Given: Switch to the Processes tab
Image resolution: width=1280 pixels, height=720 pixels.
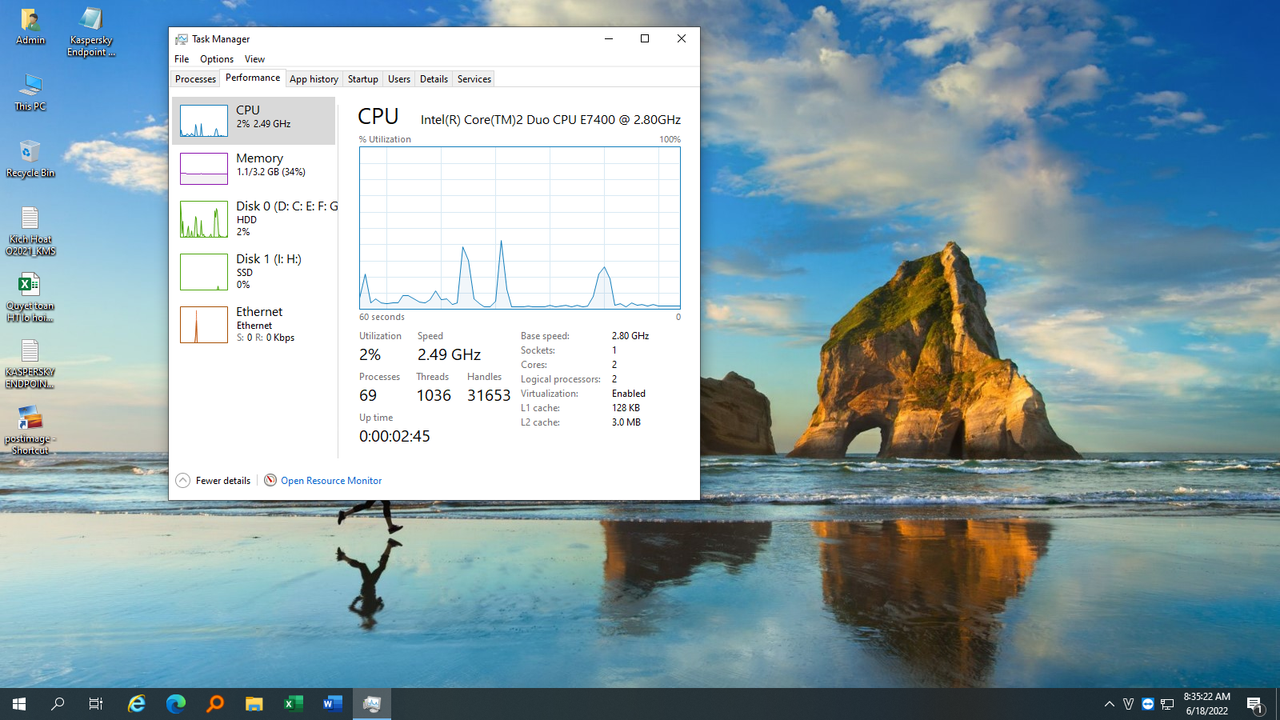Looking at the screenshot, I should [195, 79].
